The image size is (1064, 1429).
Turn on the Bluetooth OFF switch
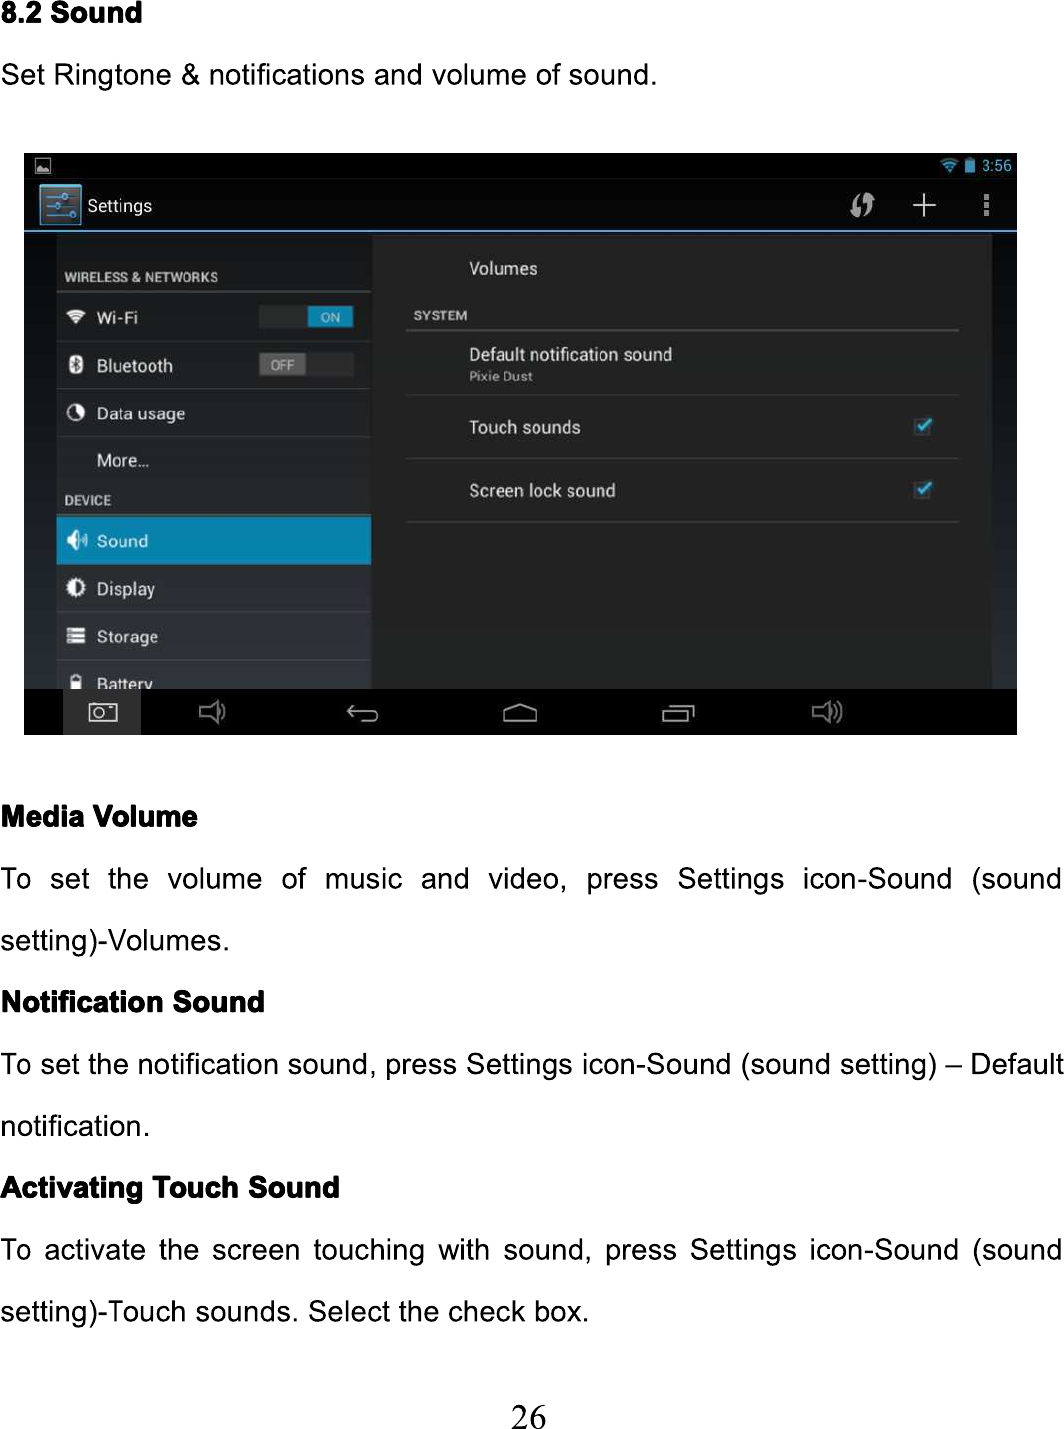(x=306, y=365)
